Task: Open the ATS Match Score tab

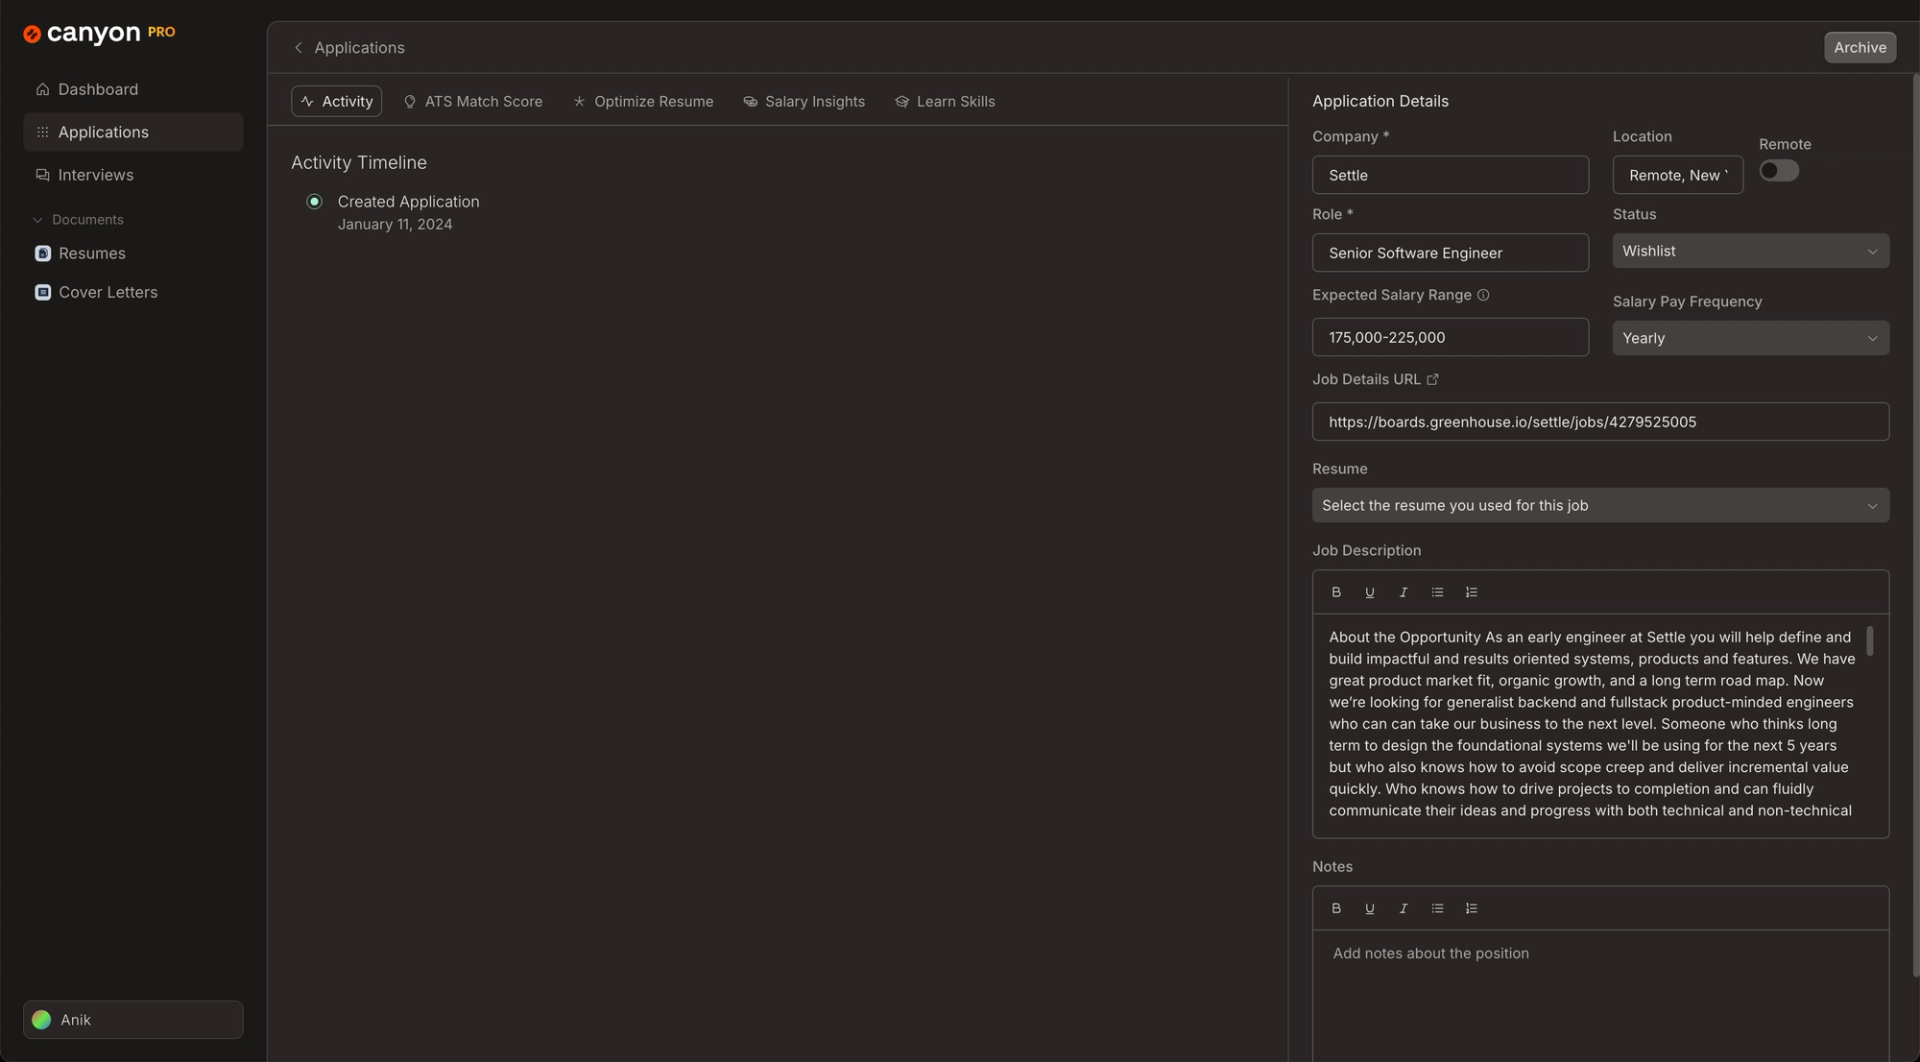Action: point(472,101)
